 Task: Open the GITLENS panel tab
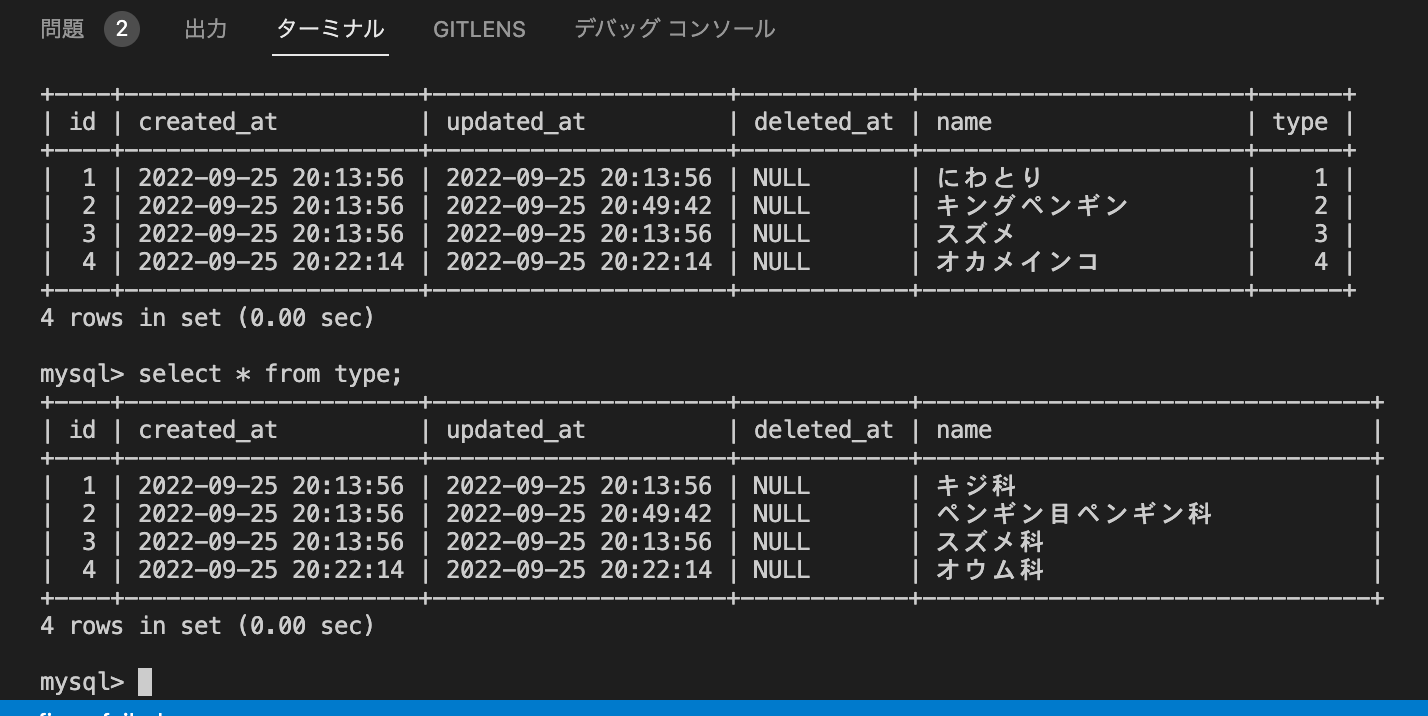(479, 29)
